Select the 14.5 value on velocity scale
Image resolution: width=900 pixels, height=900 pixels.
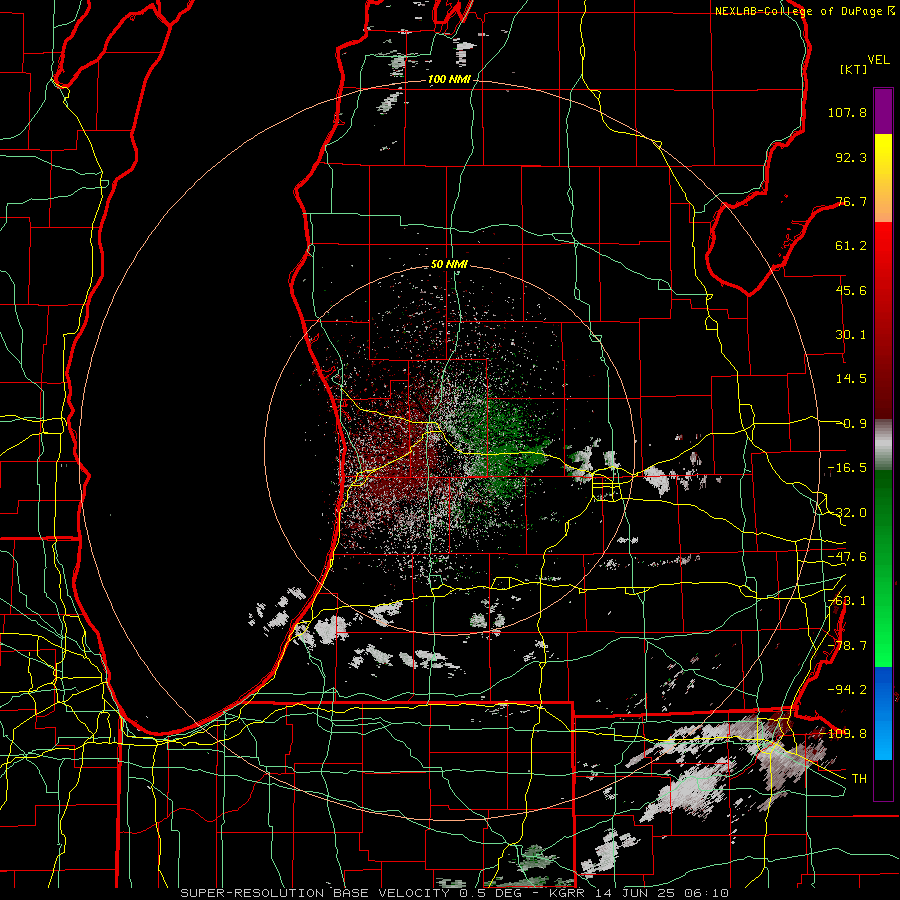coord(851,379)
